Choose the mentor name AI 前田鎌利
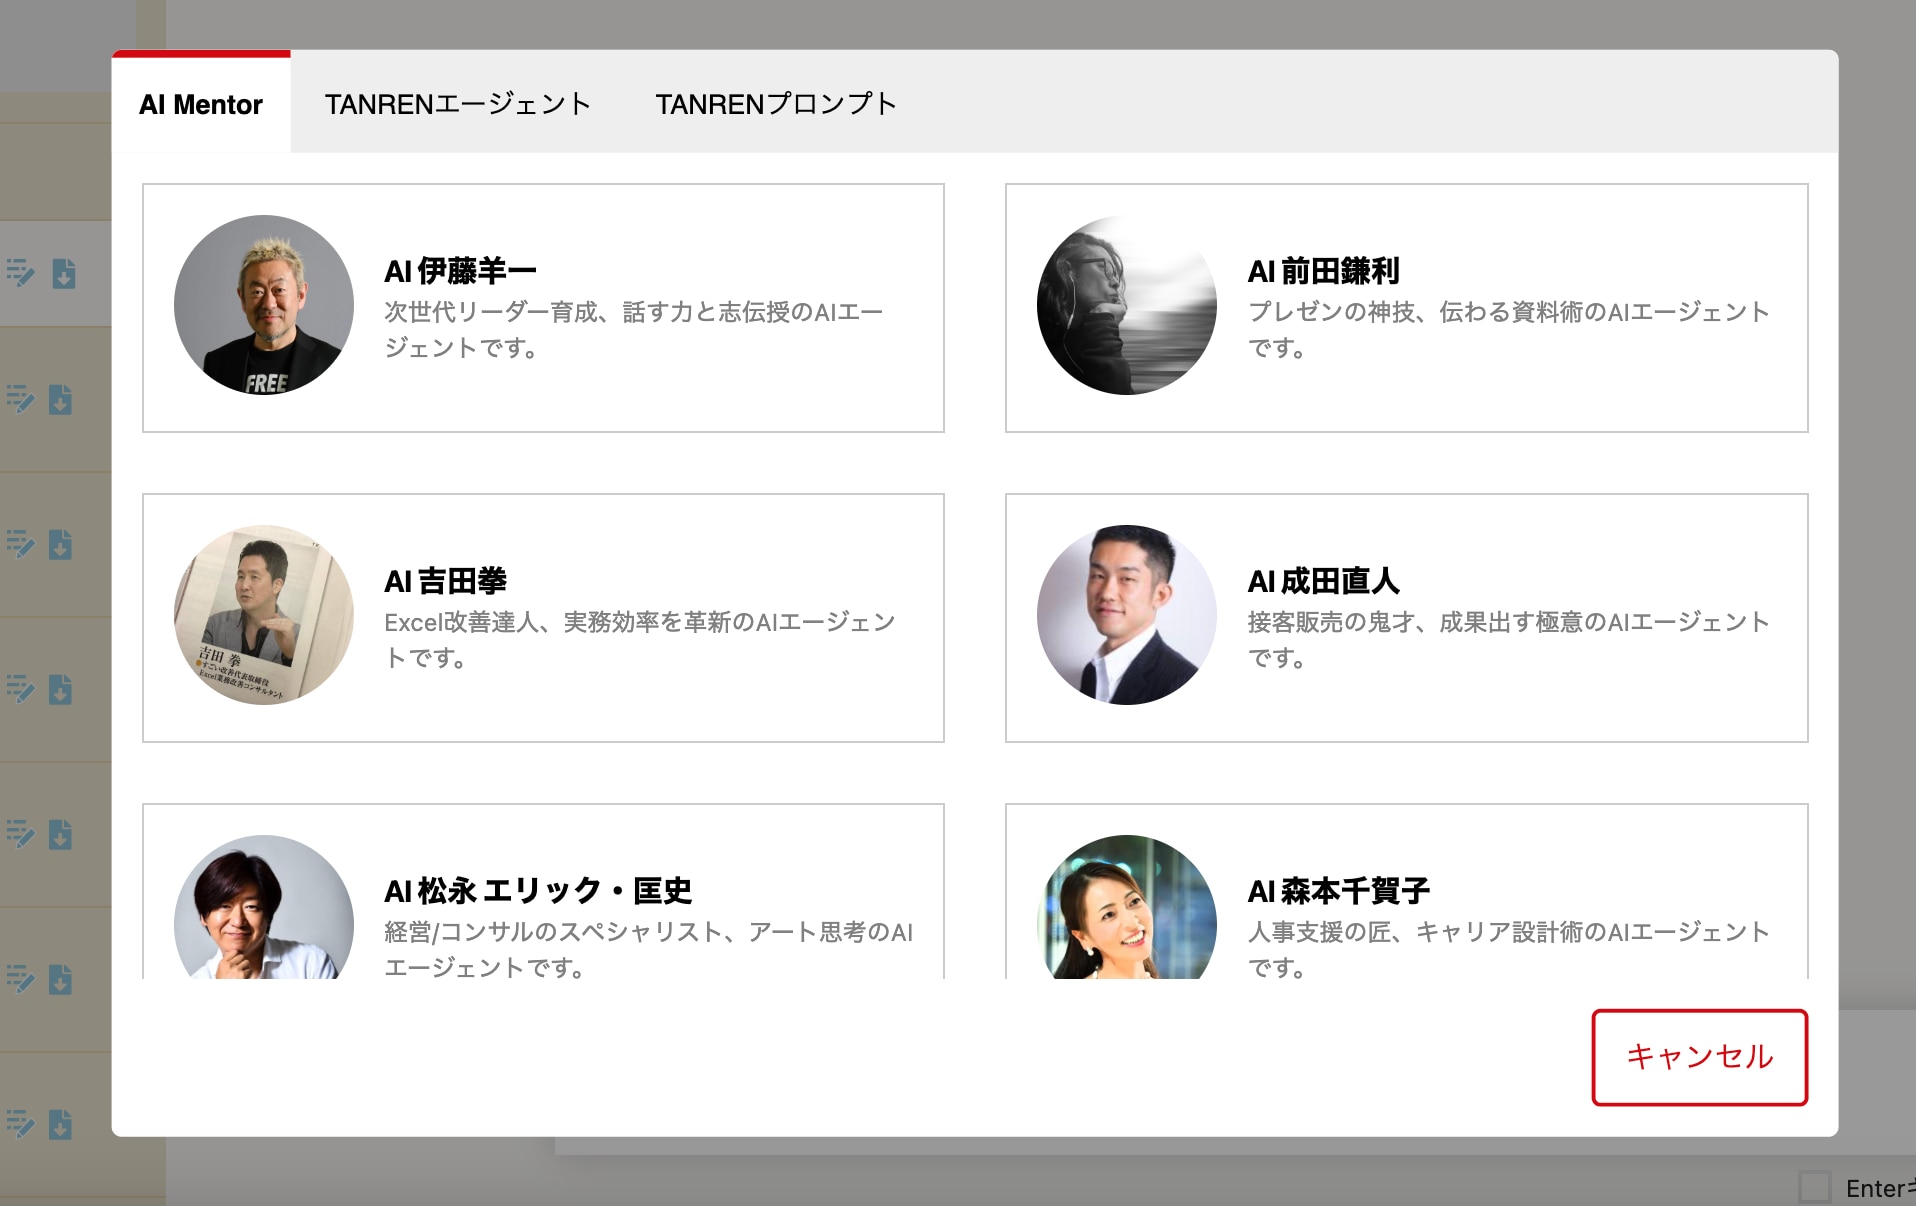The width and height of the screenshot is (1916, 1206). pyautogui.click(x=1323, y=271)
